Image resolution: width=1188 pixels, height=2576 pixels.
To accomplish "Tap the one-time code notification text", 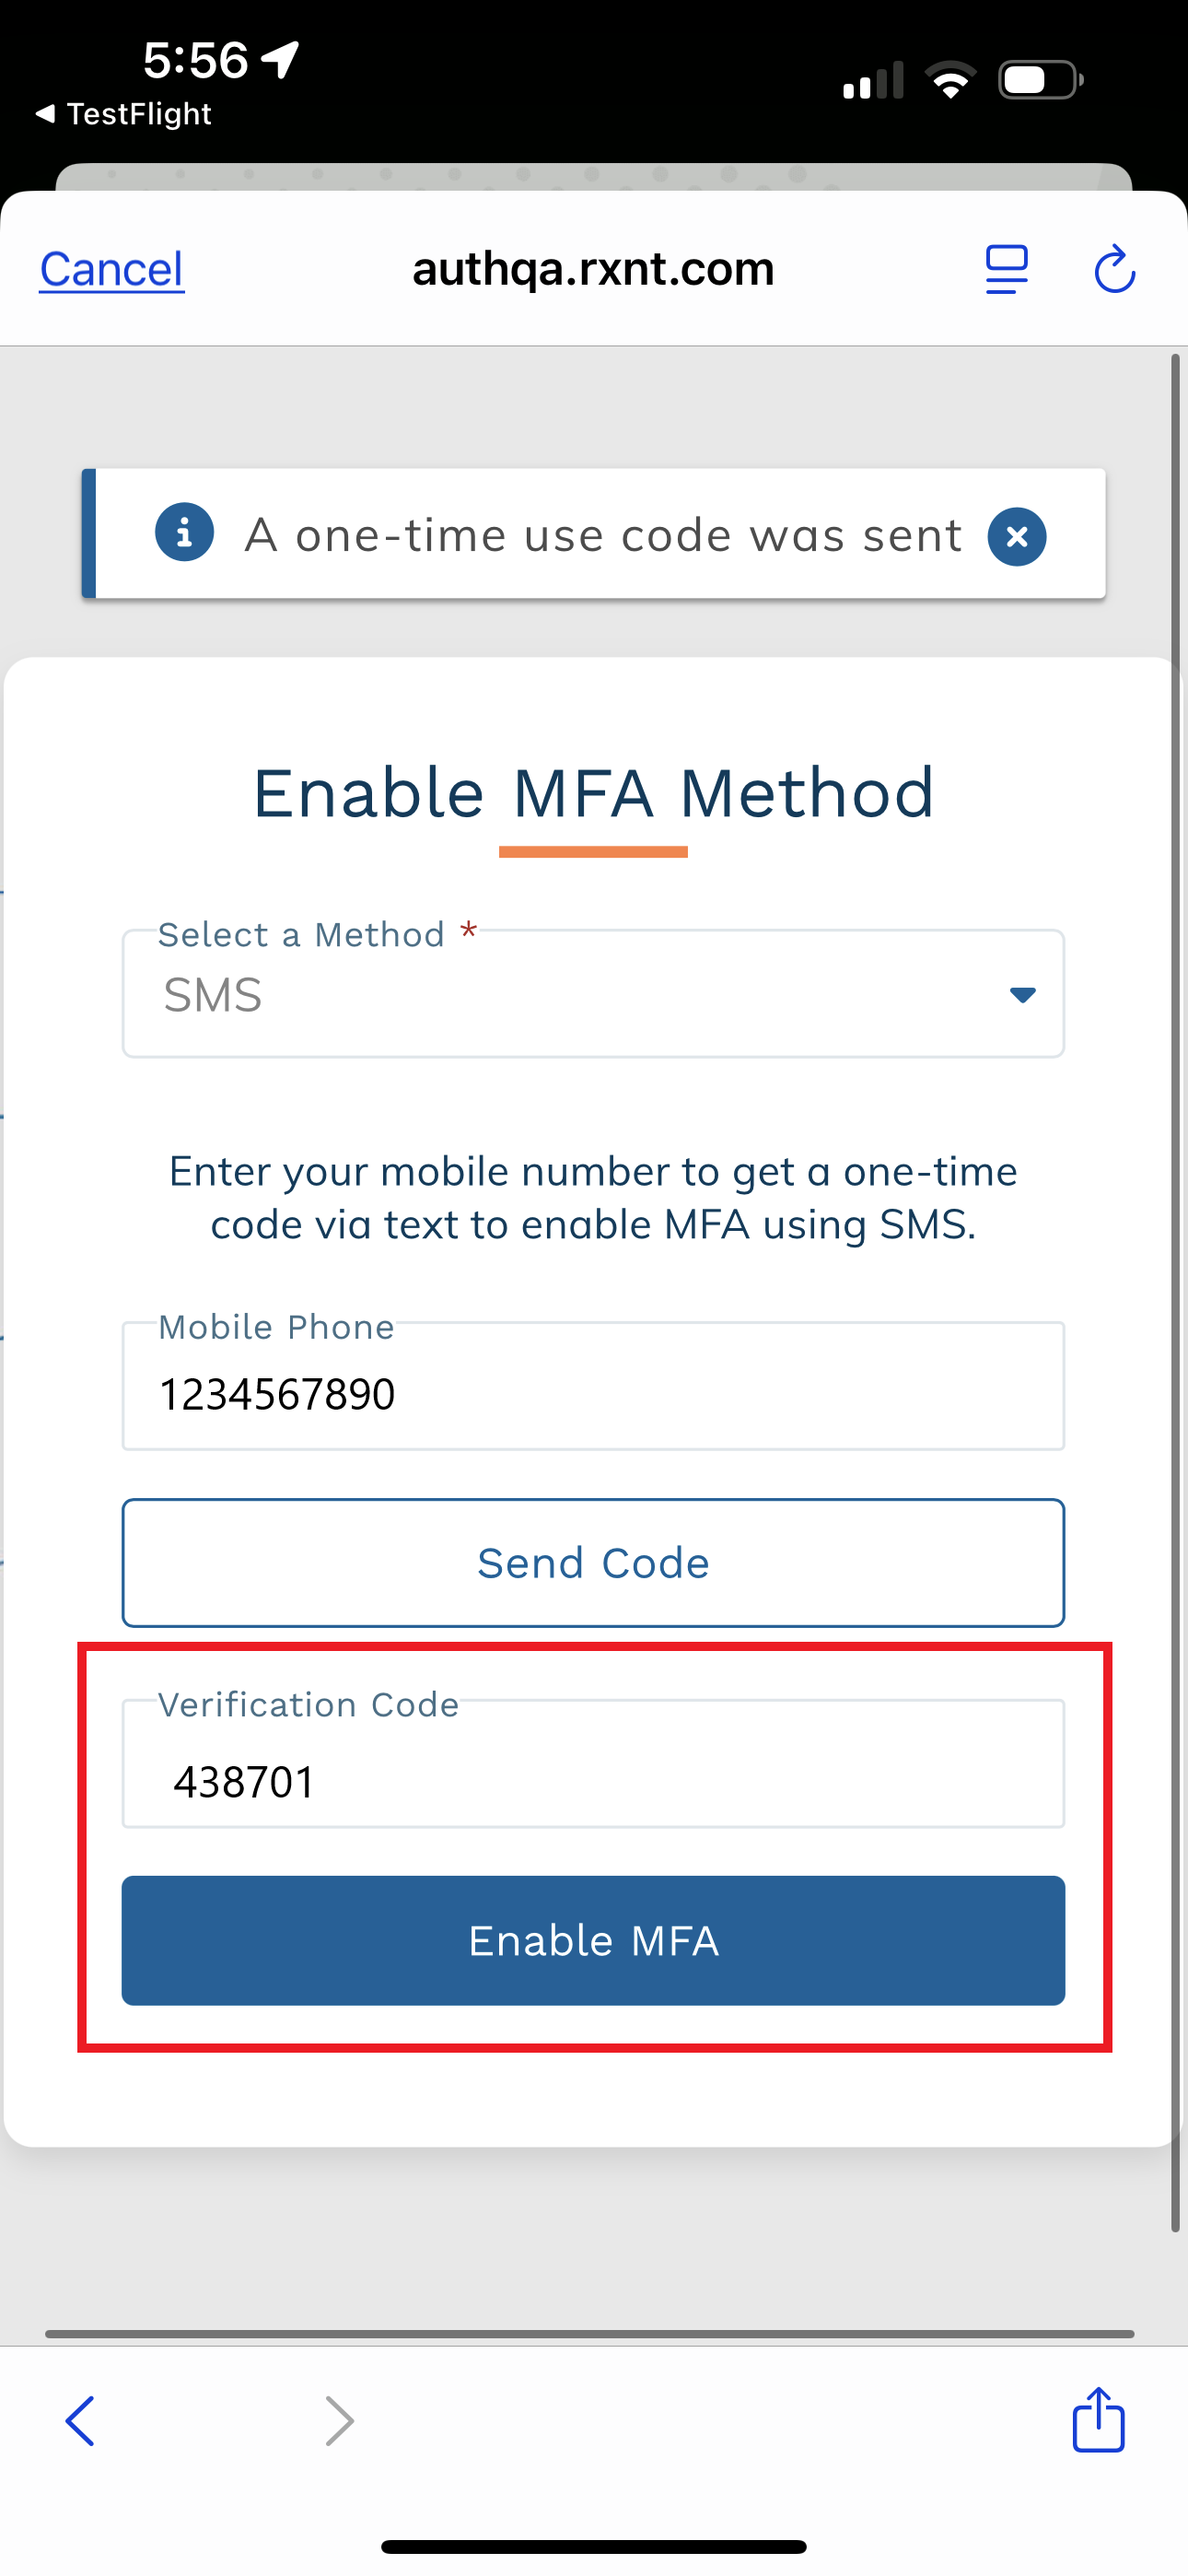I will [603, 536].
